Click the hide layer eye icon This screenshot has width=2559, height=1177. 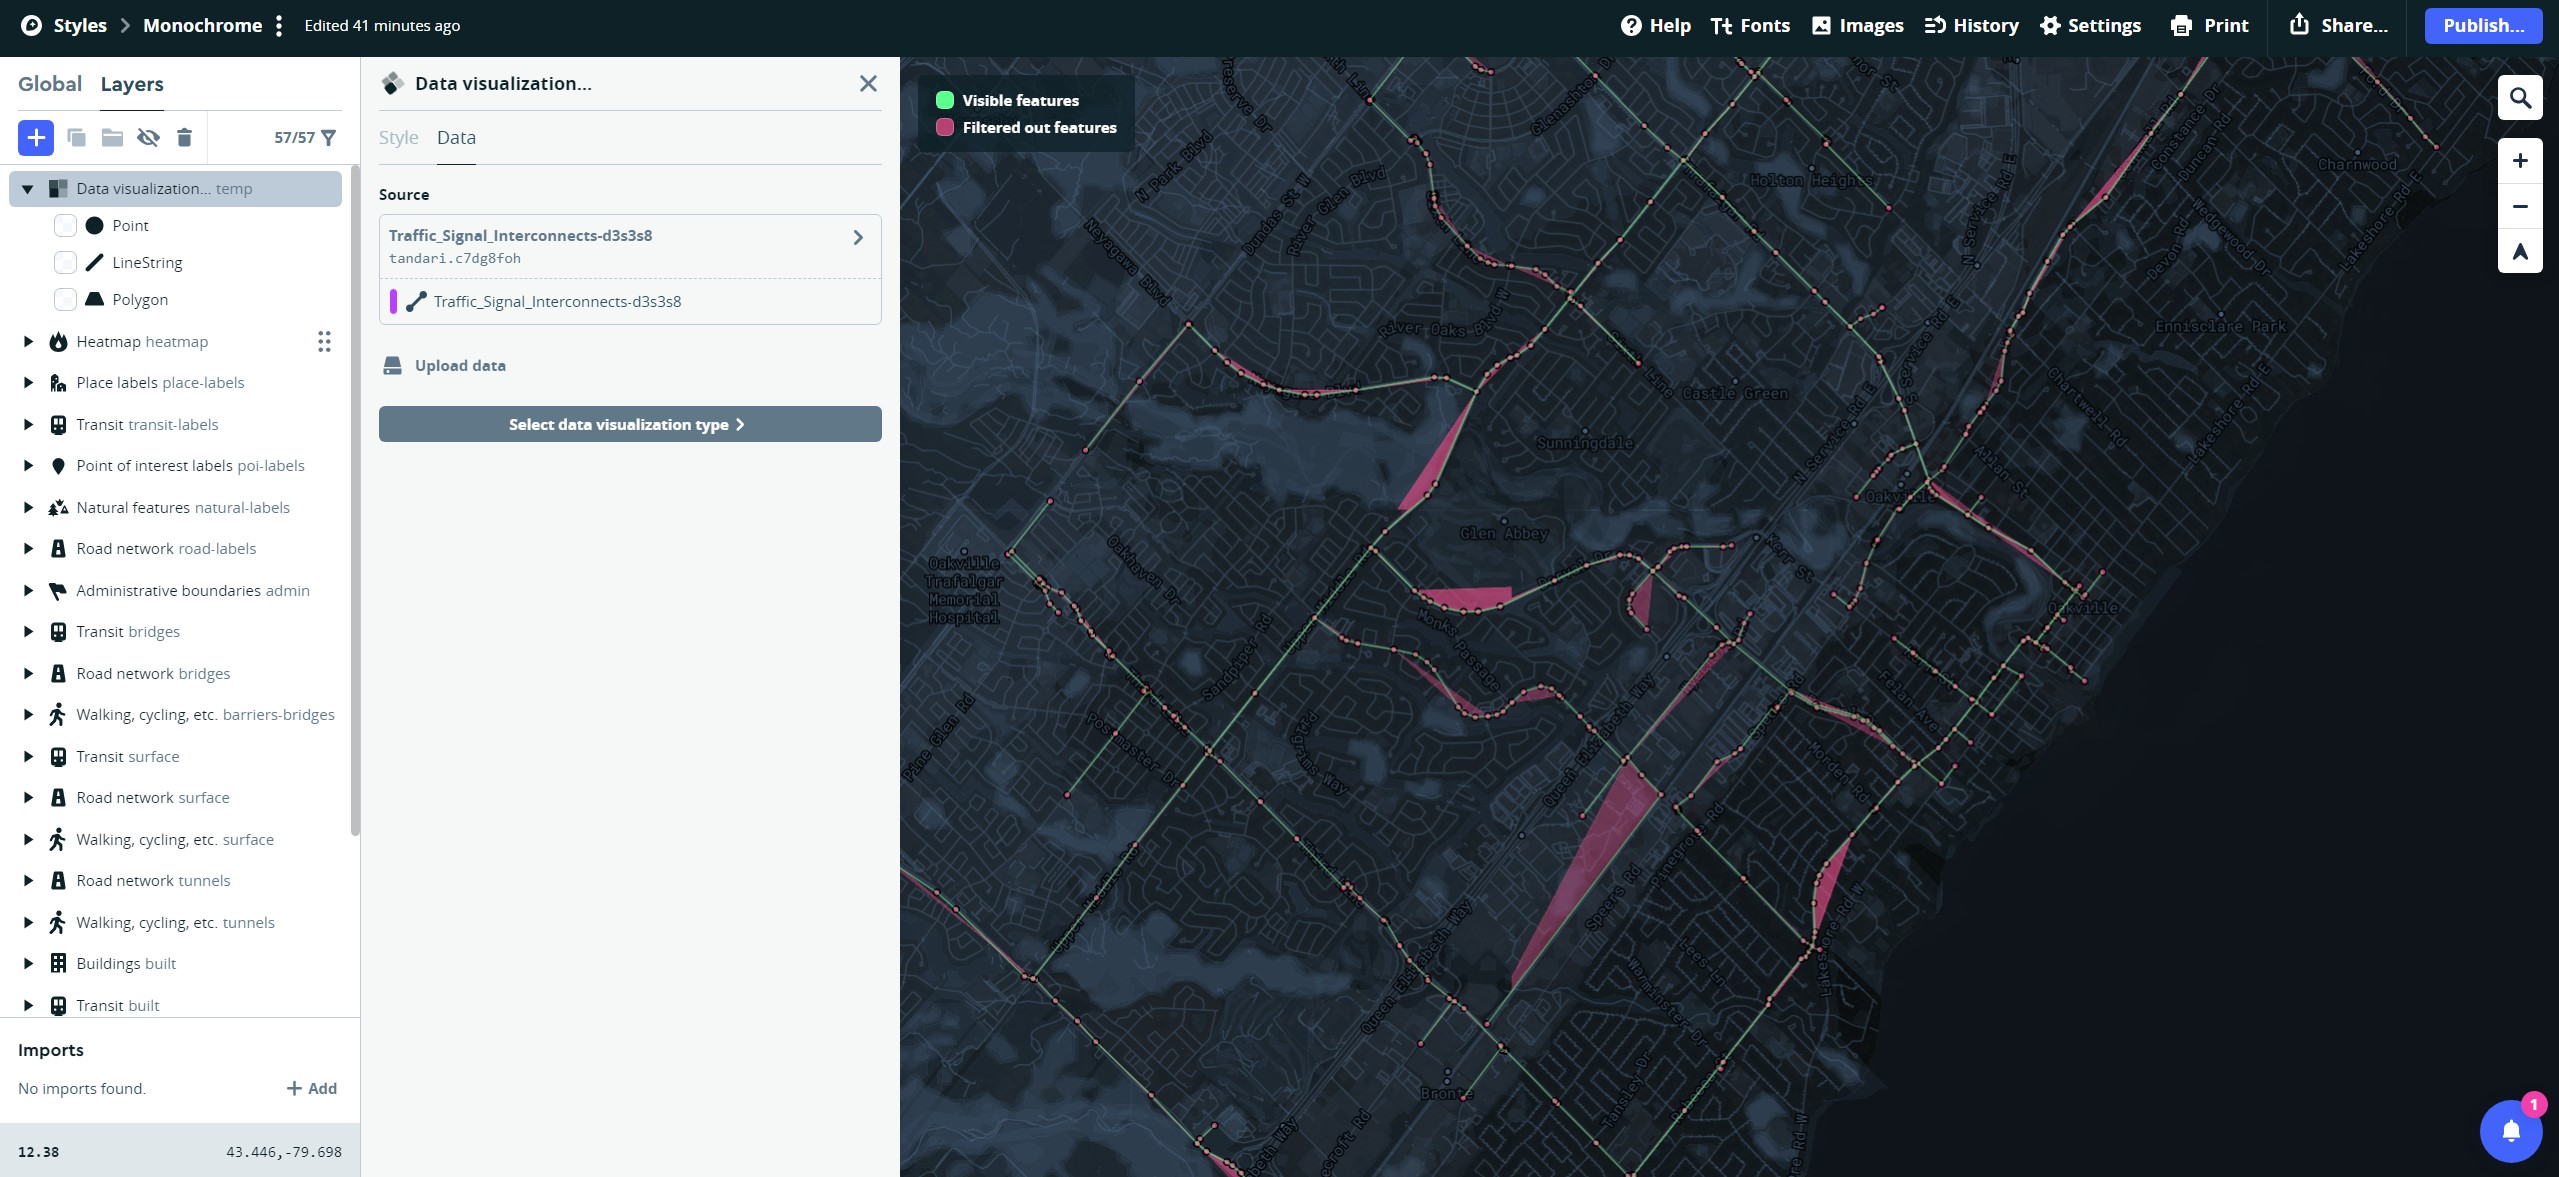coord(148,137)
